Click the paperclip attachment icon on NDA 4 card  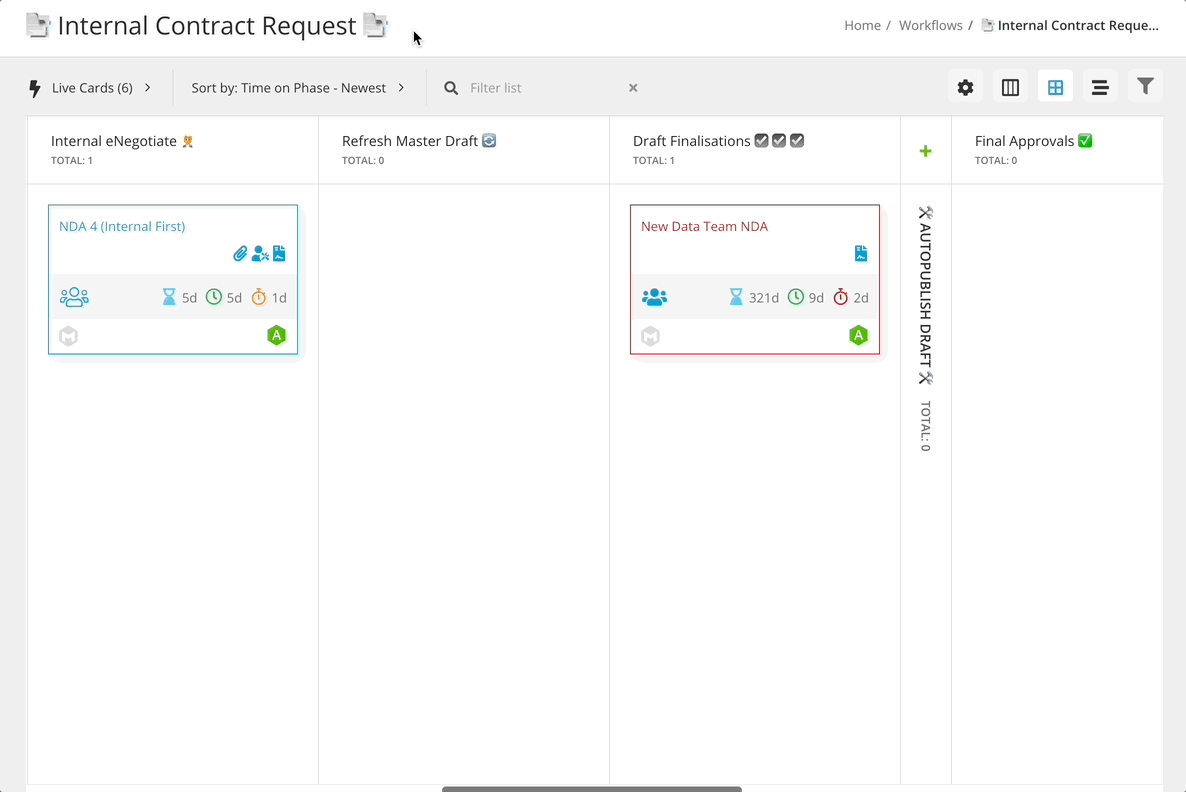[240, 253]
